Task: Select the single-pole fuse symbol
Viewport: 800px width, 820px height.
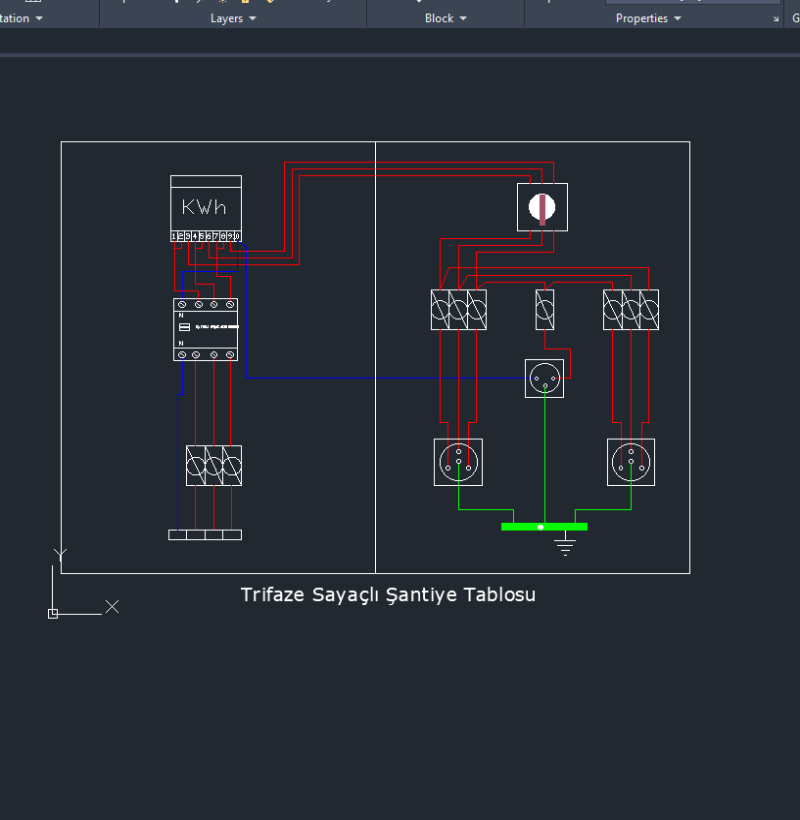Action: click(545, 309)
